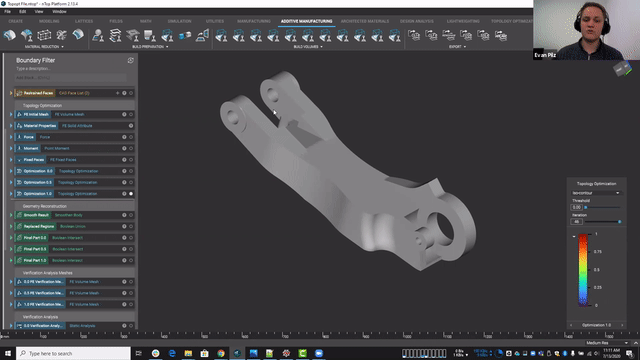Screen dimensions: 640x360
Task: Switch to the Lattices ribbon tab
Action: tap(84, 21)
